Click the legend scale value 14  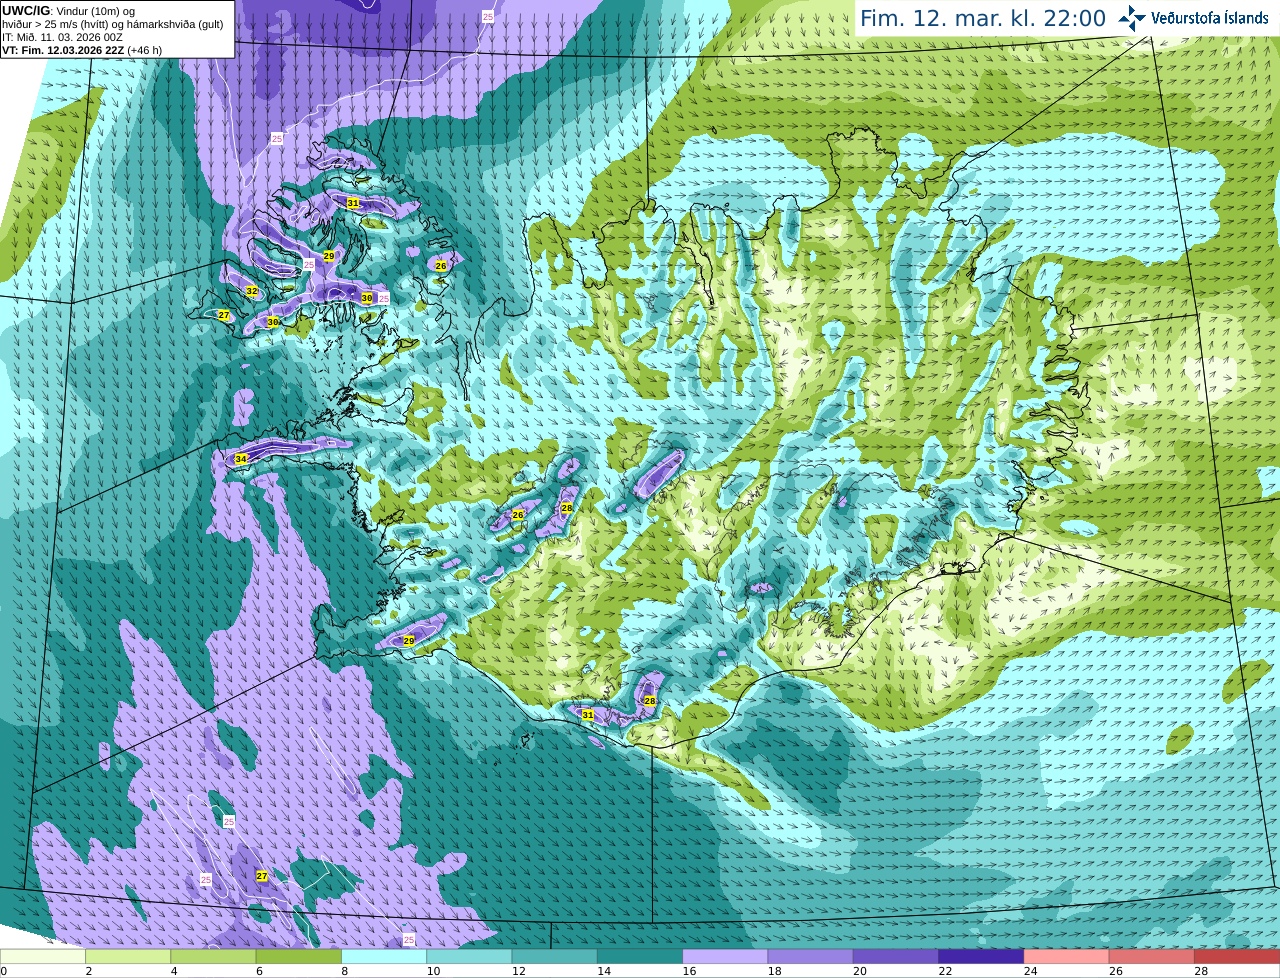pos(604,971)
